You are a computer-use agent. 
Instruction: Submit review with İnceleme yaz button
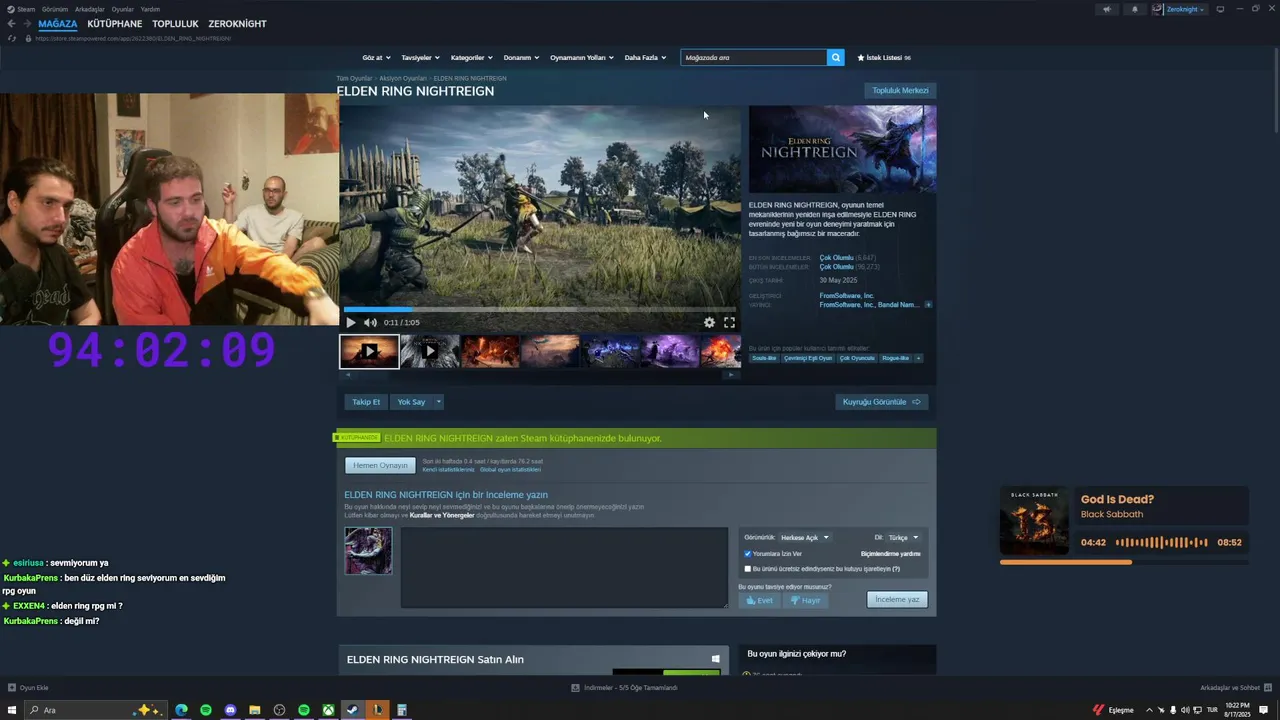coord(897,600)
